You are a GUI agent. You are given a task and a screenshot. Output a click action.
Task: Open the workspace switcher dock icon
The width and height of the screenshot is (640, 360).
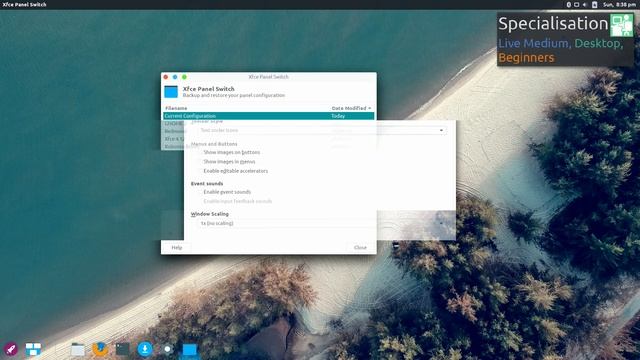(33, 349)
